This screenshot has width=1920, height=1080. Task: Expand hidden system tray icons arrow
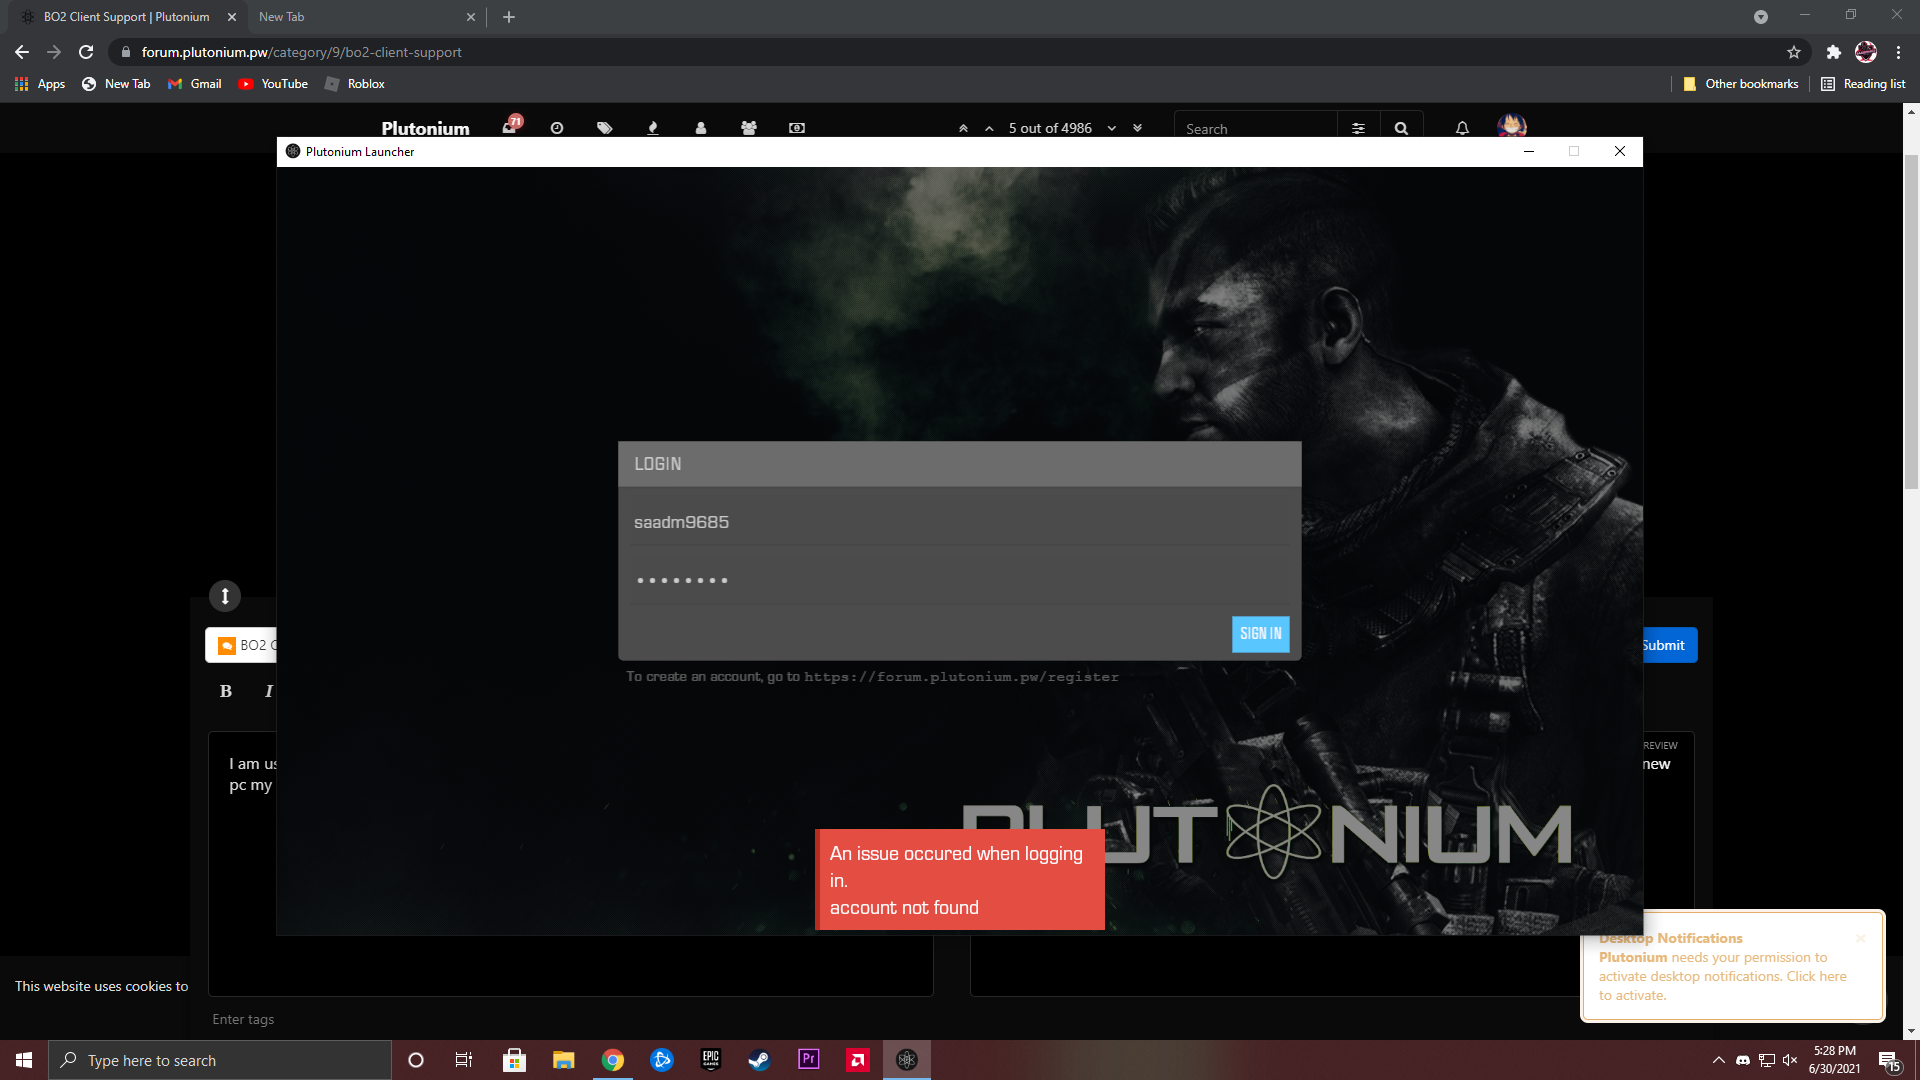click(1718, 1060)
